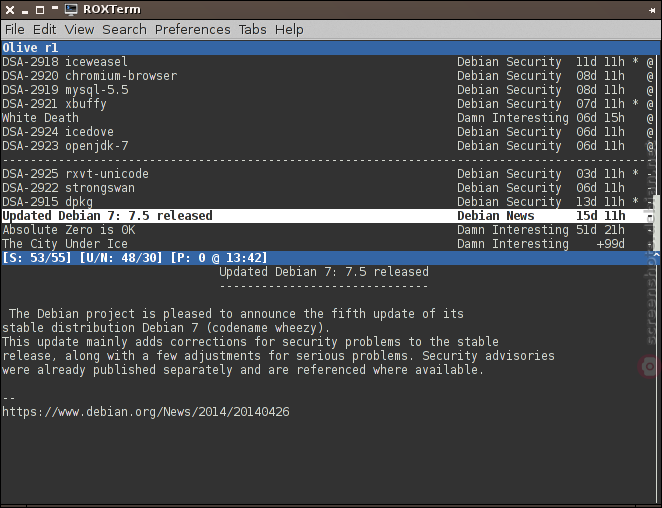Select the DSA-2920 chromium-browser entry
The height and width of the screenshot is (508, 662).
pyautogui.click(x=328, y=76)
